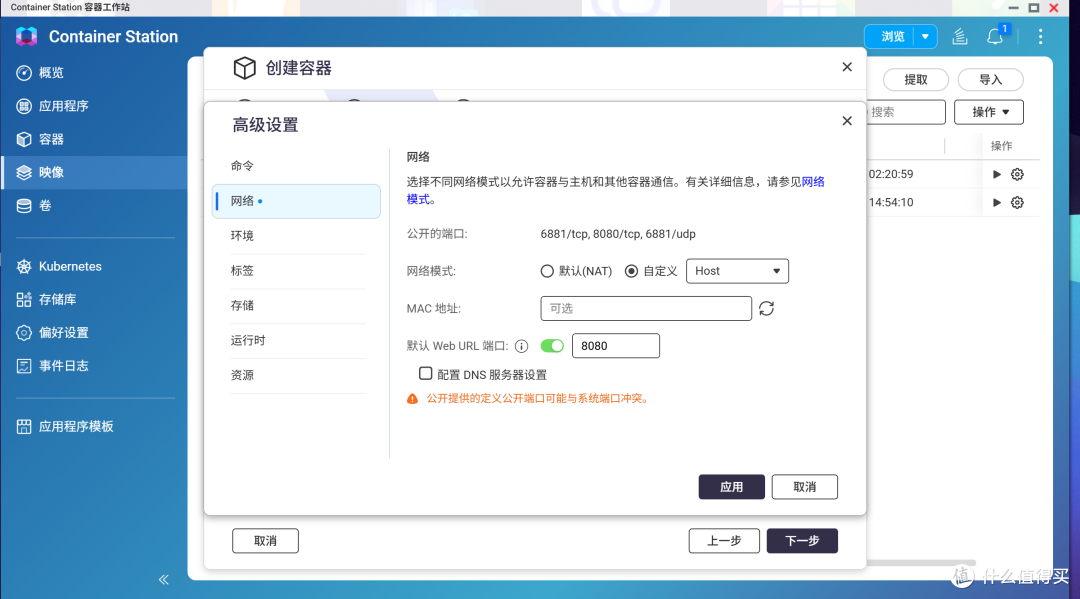The height and width of the screenshot is (599, 1080).
Task: Click the 搜索 search field
Action: click(x=906, y=112)
